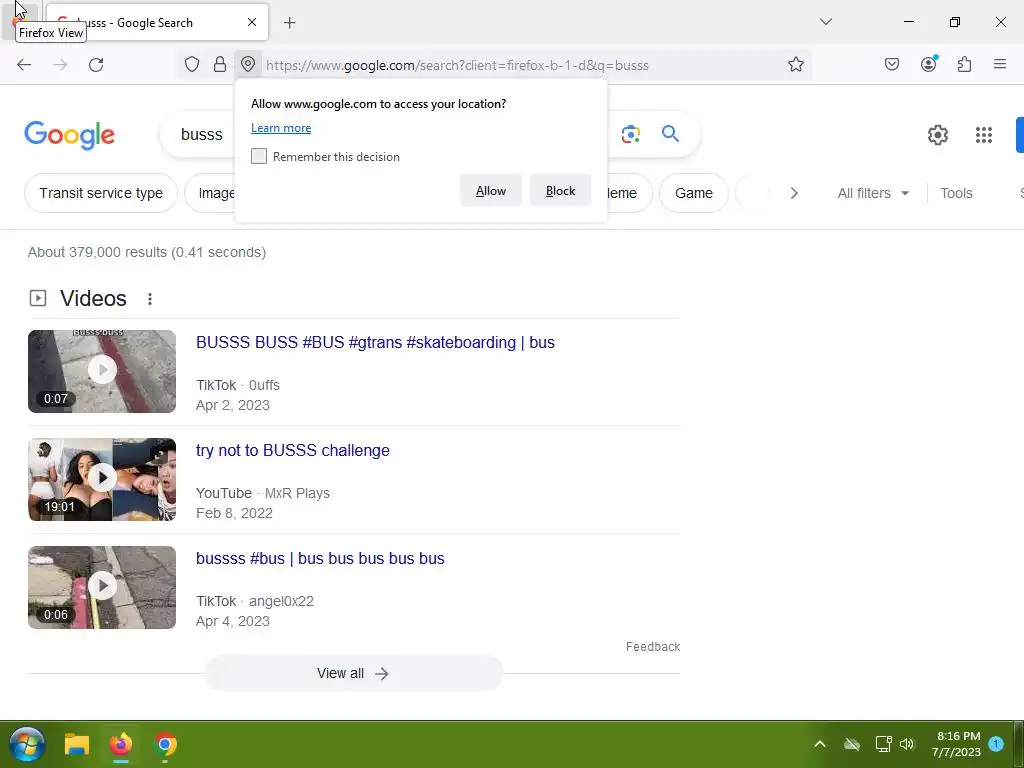
Task: Open bussss #bus bus bus video link
Action: coord(320,558)
